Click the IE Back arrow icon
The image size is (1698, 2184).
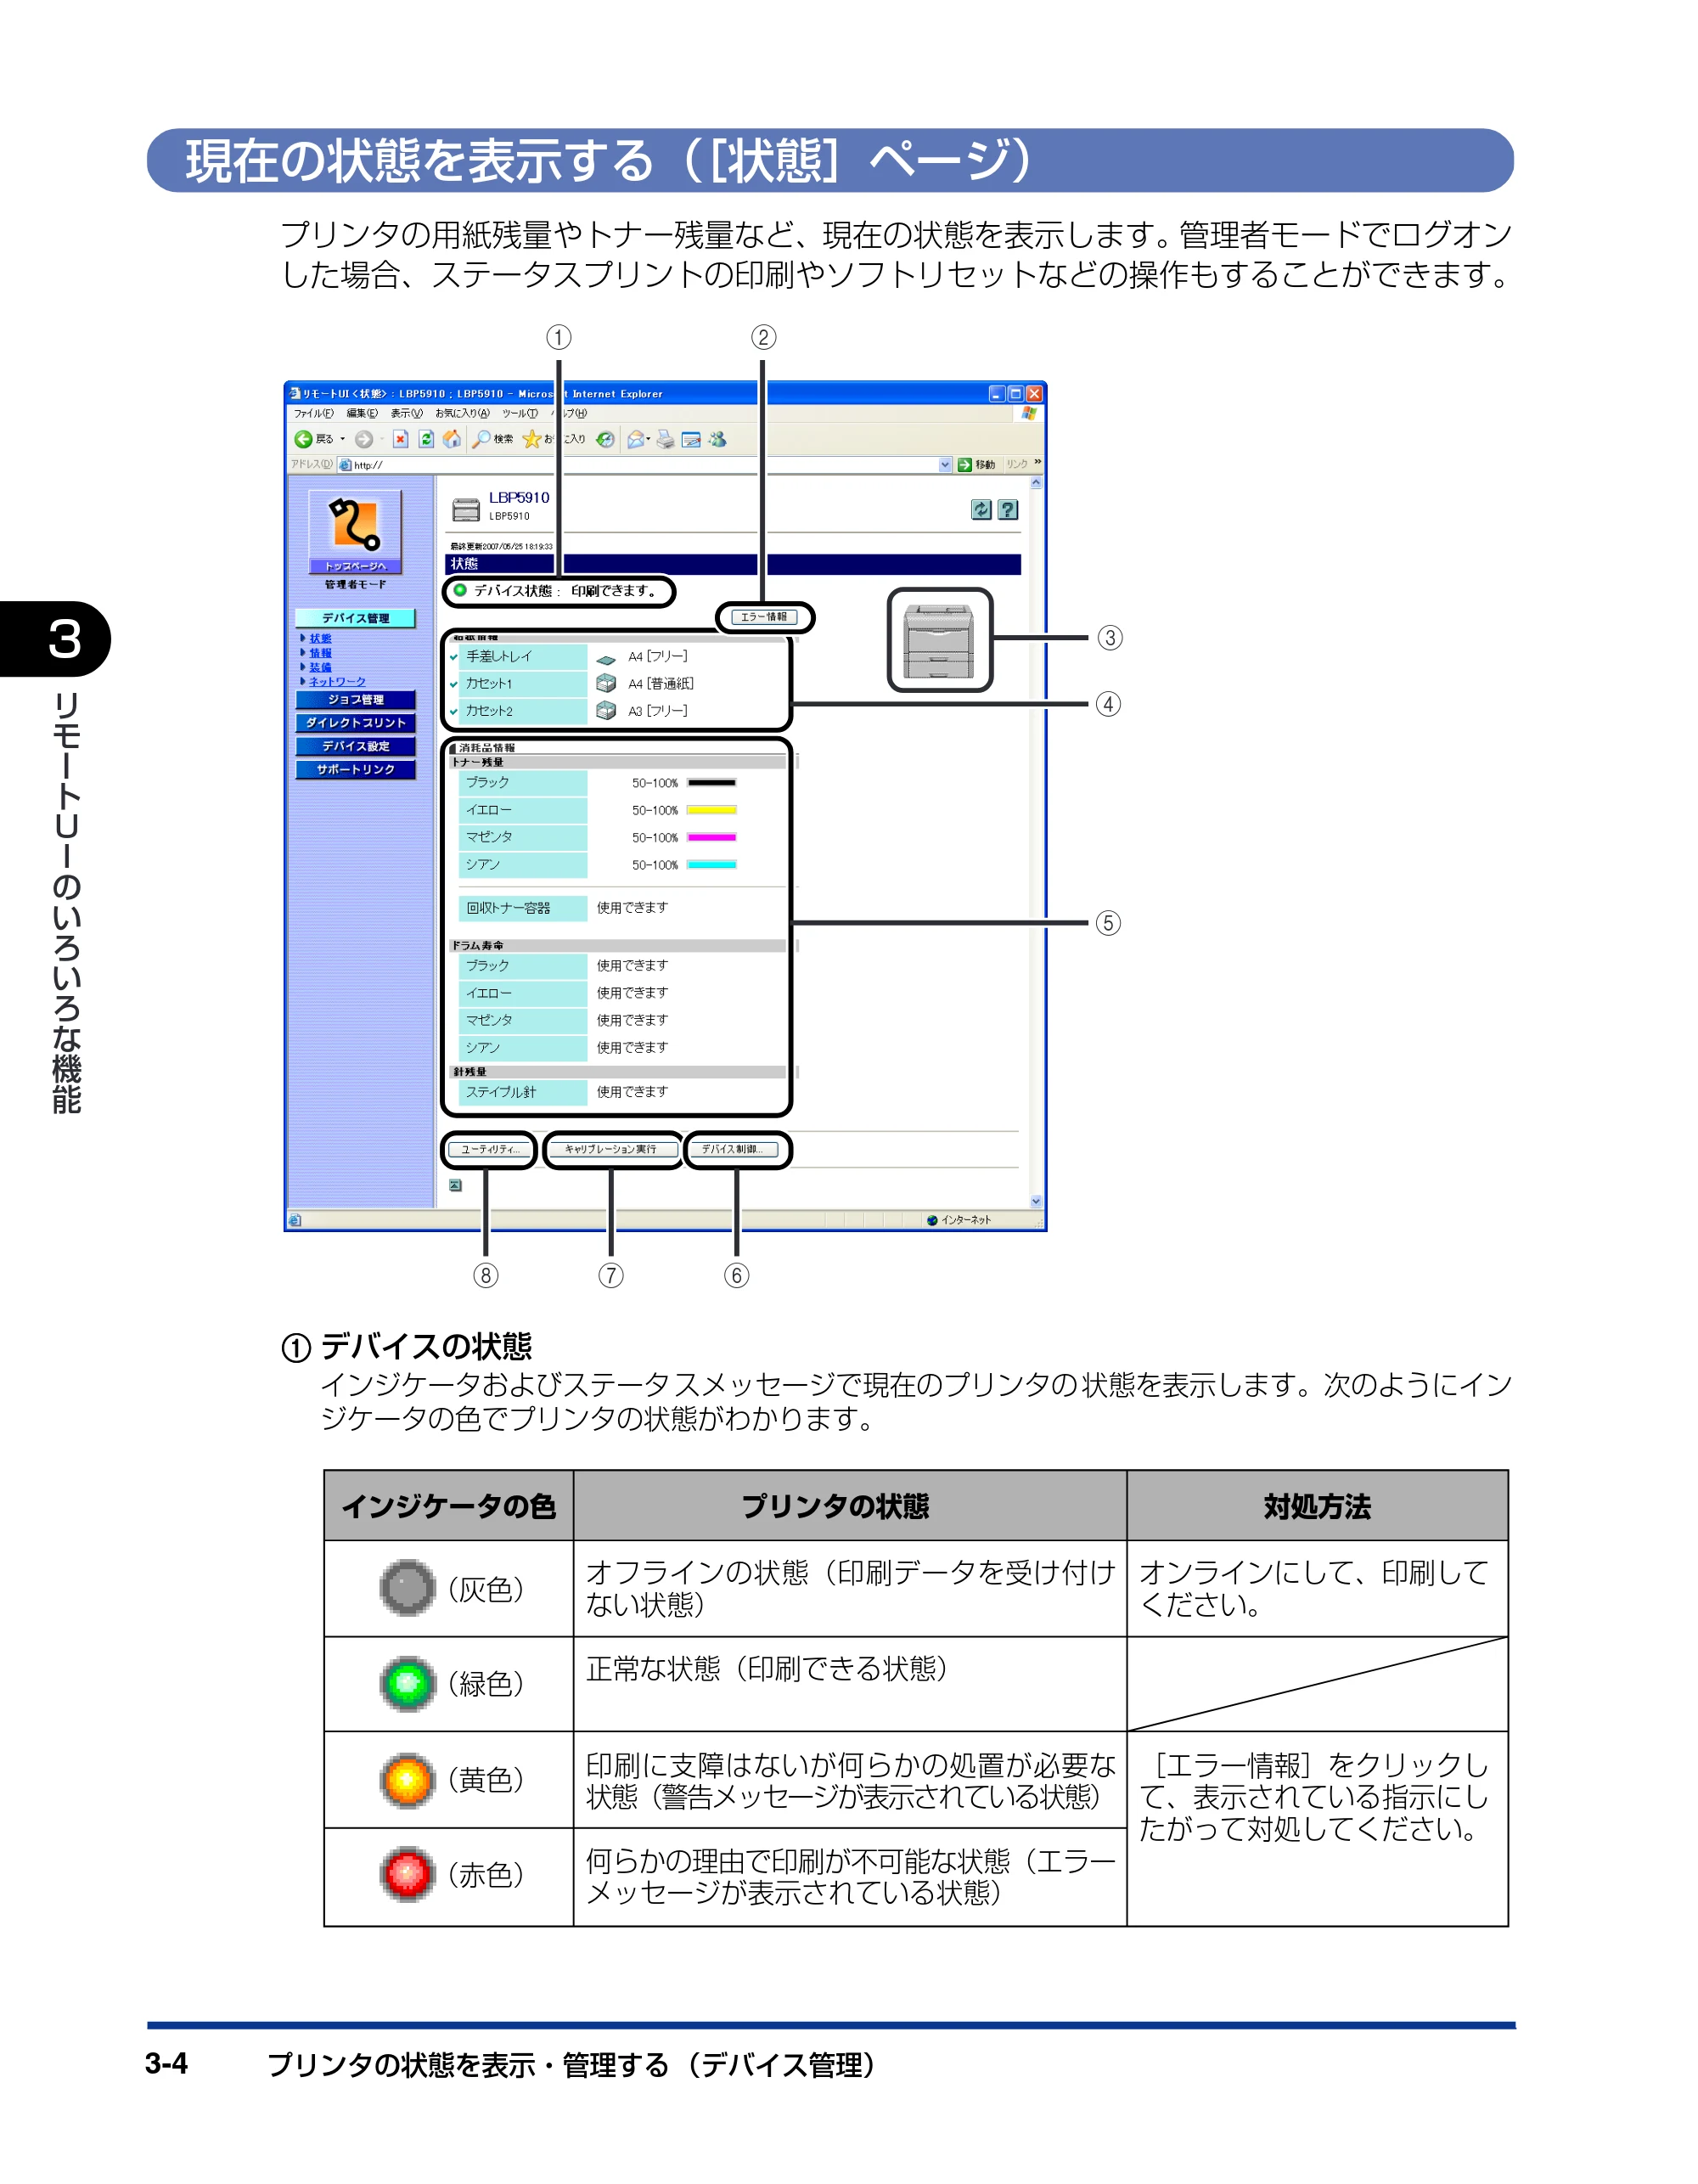point(303,439)
